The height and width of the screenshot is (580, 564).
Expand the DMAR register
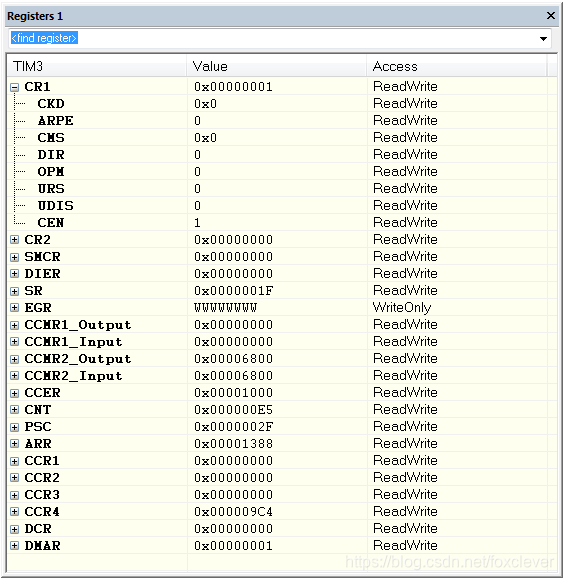(14, 546)
